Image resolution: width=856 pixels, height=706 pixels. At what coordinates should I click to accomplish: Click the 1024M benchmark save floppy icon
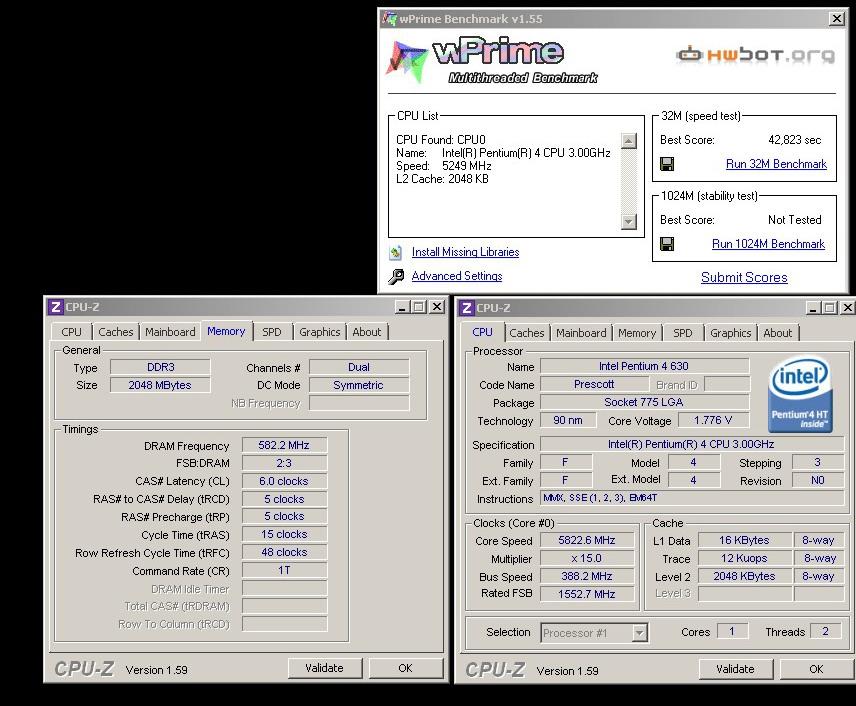(667, 244)
